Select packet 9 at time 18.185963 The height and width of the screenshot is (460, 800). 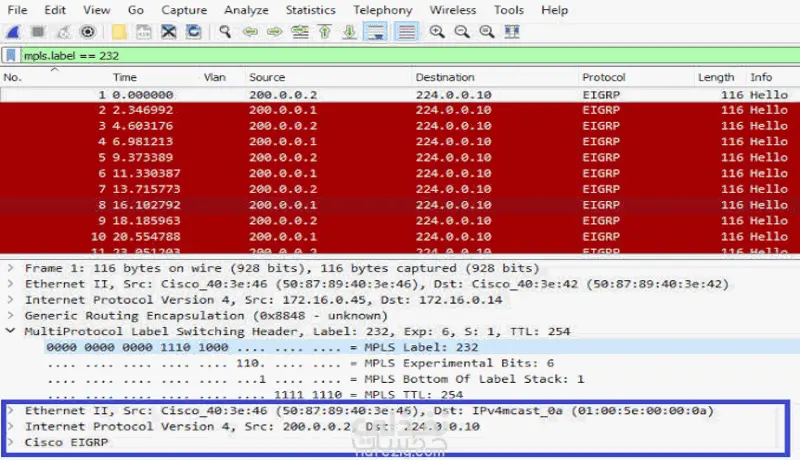[400, 221]
